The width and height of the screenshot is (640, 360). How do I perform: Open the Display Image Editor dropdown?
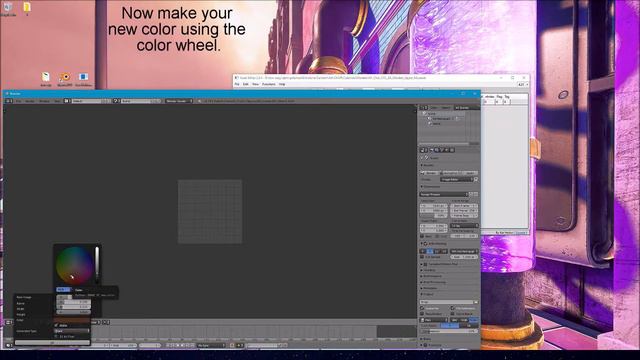pos(456,180)
